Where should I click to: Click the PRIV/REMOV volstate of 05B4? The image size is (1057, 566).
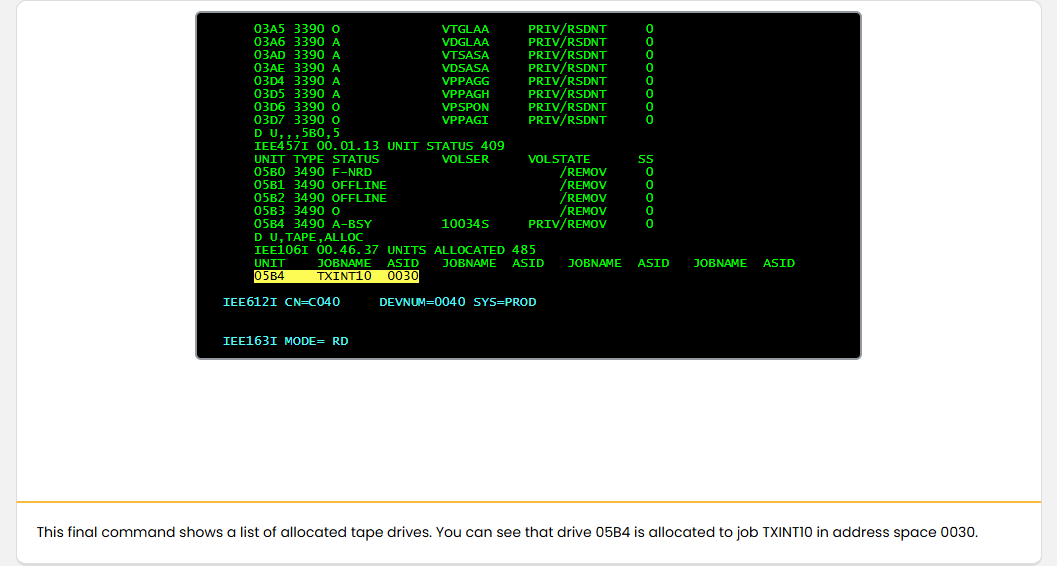pyautogui.click(x=567, y=224)
